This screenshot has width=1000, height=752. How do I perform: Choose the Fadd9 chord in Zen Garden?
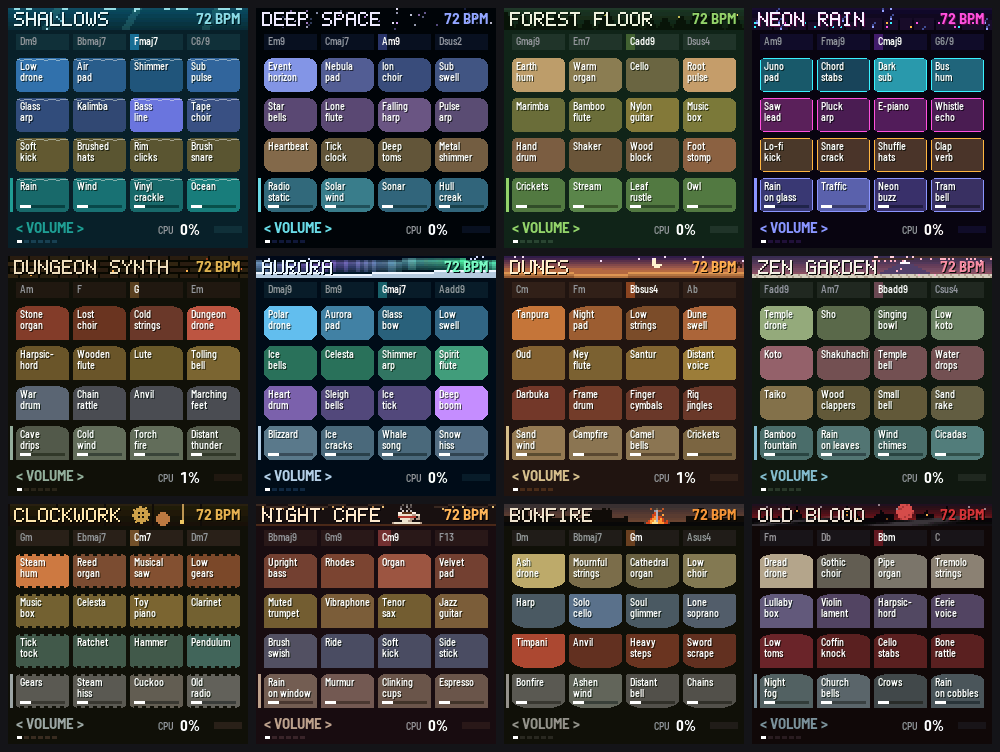(786, 290)
